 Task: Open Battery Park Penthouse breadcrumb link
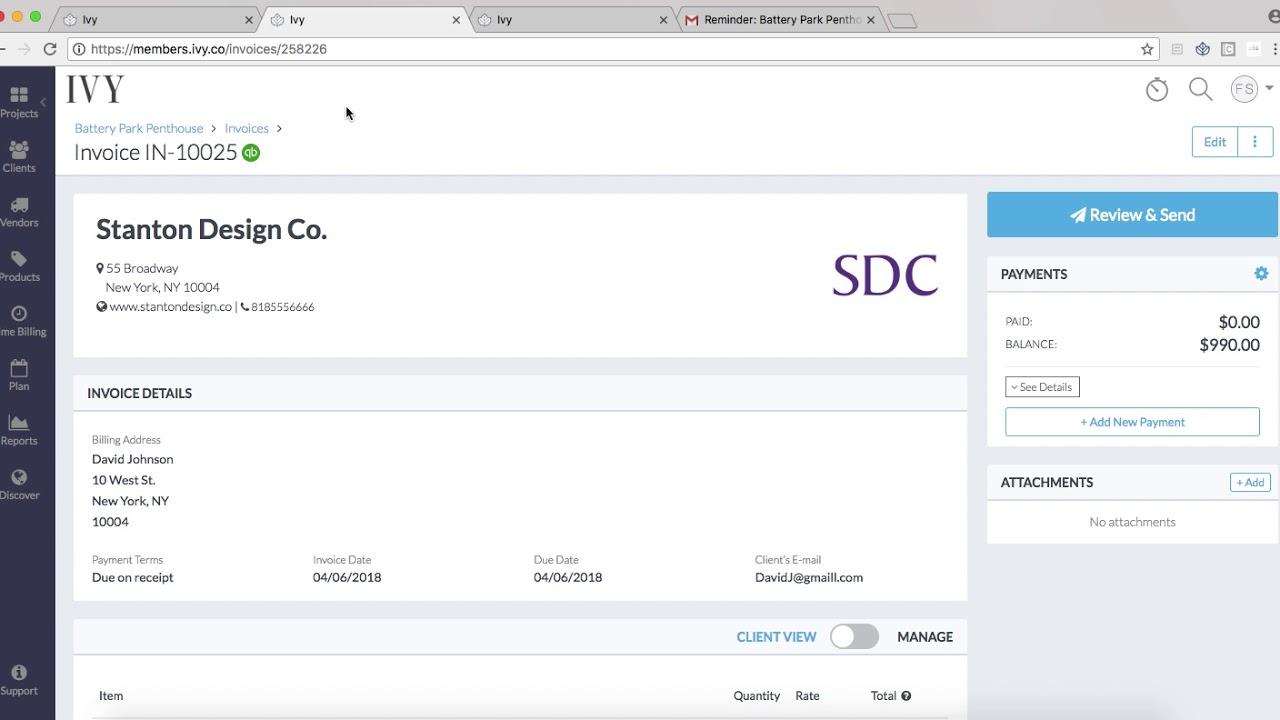click(x=139, y=128)
